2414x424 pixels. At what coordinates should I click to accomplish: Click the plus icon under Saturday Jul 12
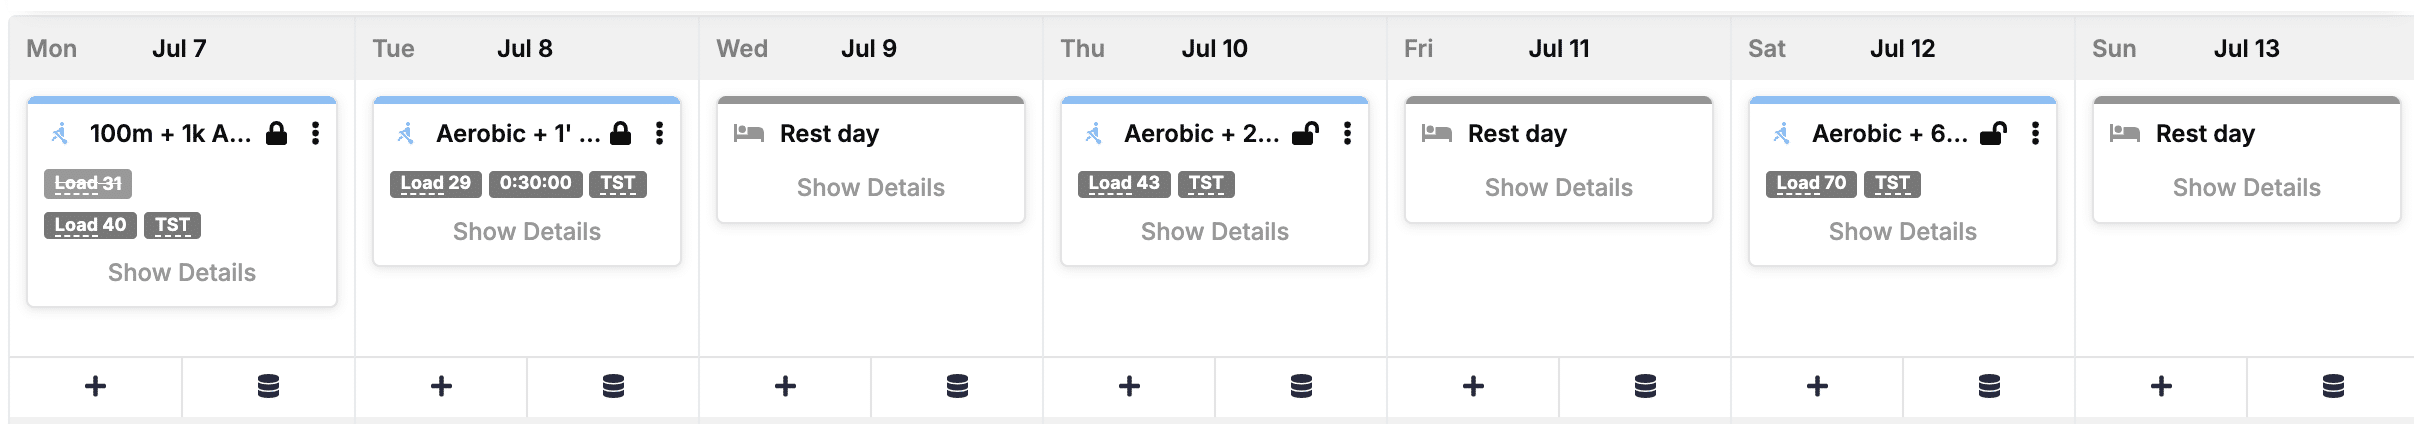[x=1817, y=386]
